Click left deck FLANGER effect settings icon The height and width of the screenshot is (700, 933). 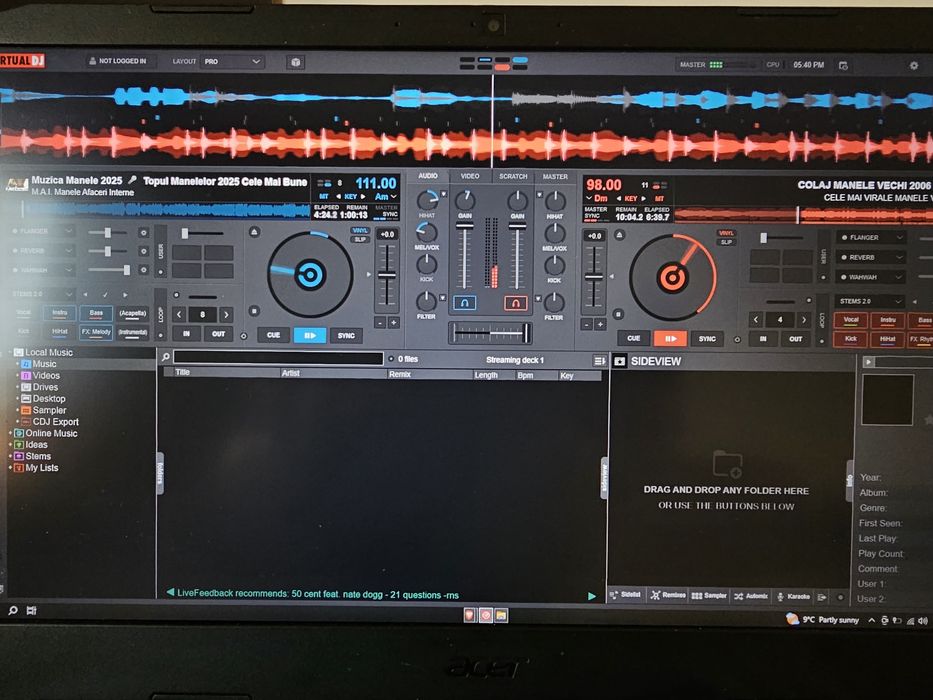pos(143,233)
